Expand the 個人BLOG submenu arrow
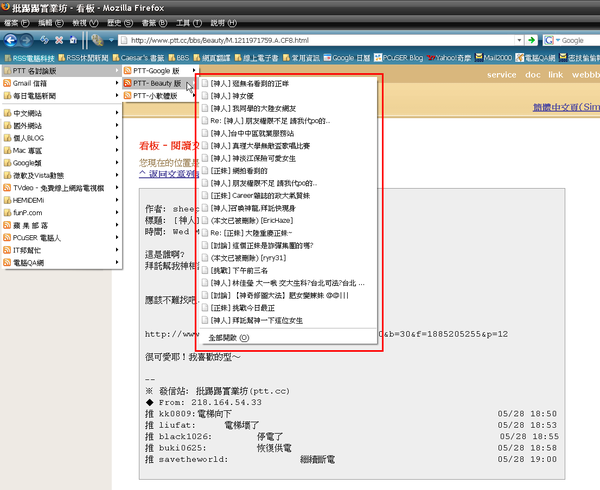The height and width of the screenshot is (490, 600). pyautogui.click(x=116, y=138)
